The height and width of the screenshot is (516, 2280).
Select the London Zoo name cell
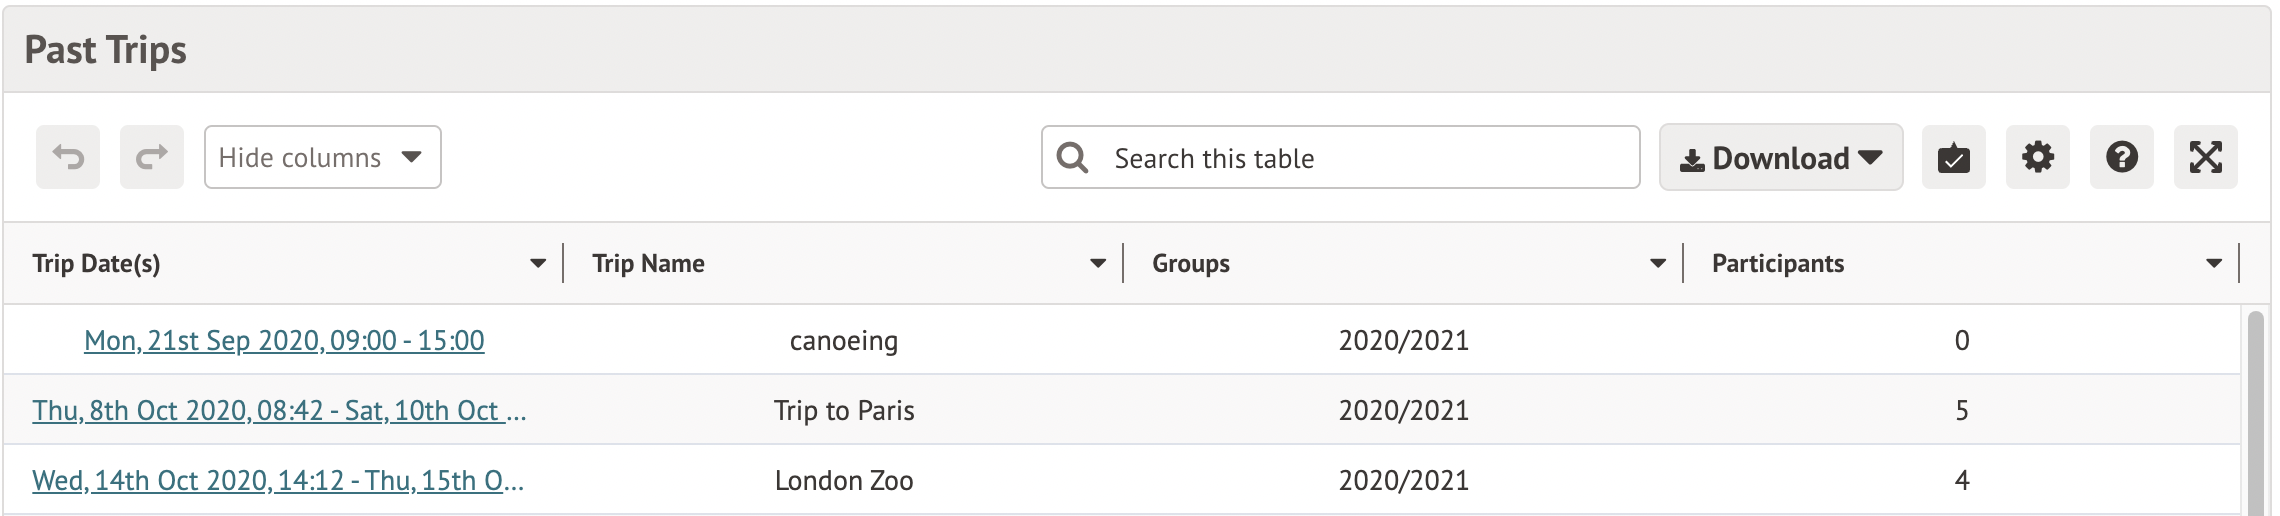pyautogui.click(x=844, y=481)
